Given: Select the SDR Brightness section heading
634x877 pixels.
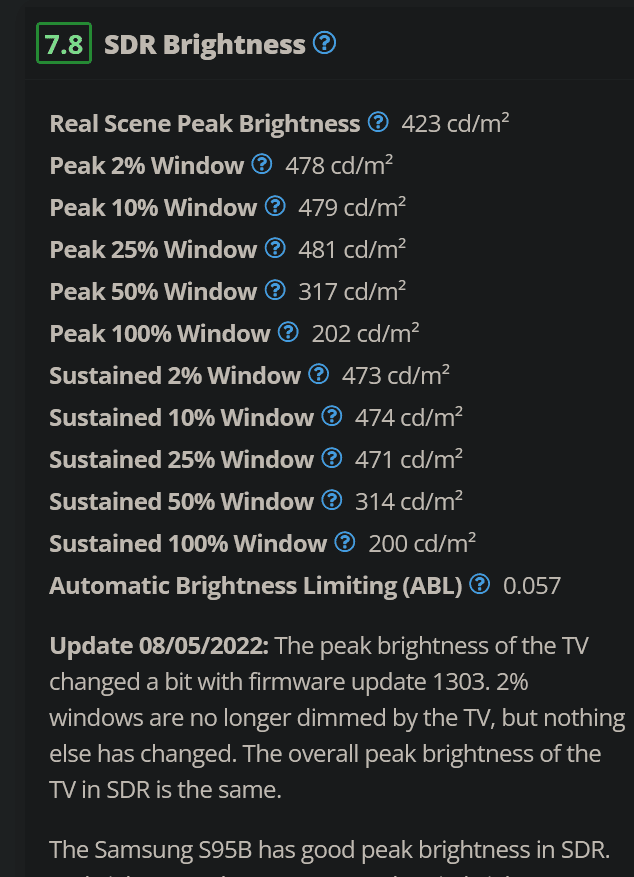Looking at the screenshot, I should click(x=205, y=44).
